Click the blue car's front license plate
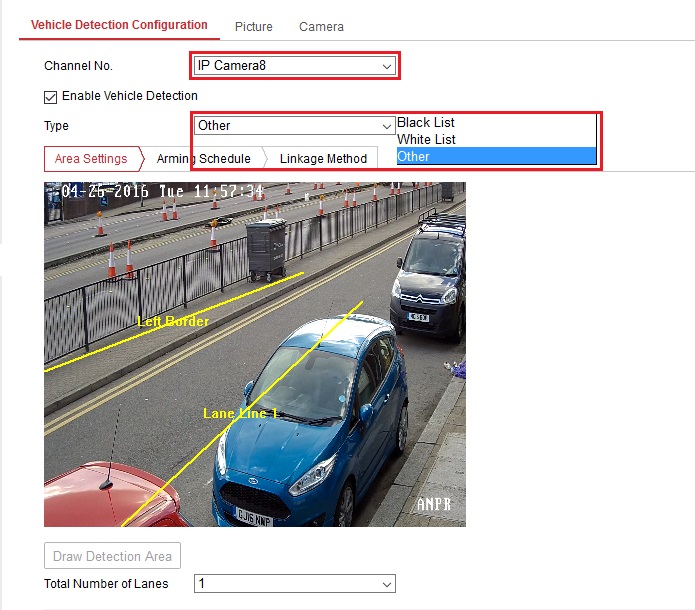 253,518
